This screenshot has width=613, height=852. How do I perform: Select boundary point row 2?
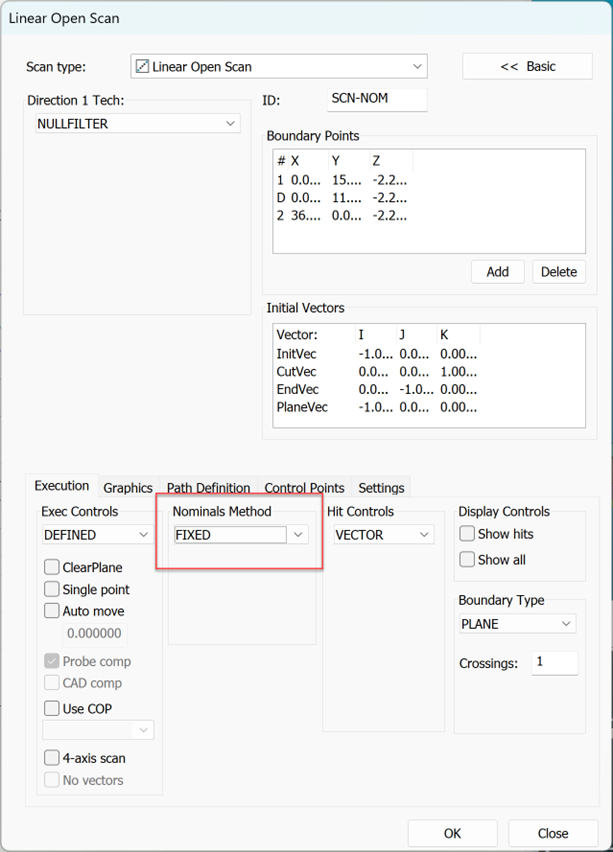(x=342, y=216)
